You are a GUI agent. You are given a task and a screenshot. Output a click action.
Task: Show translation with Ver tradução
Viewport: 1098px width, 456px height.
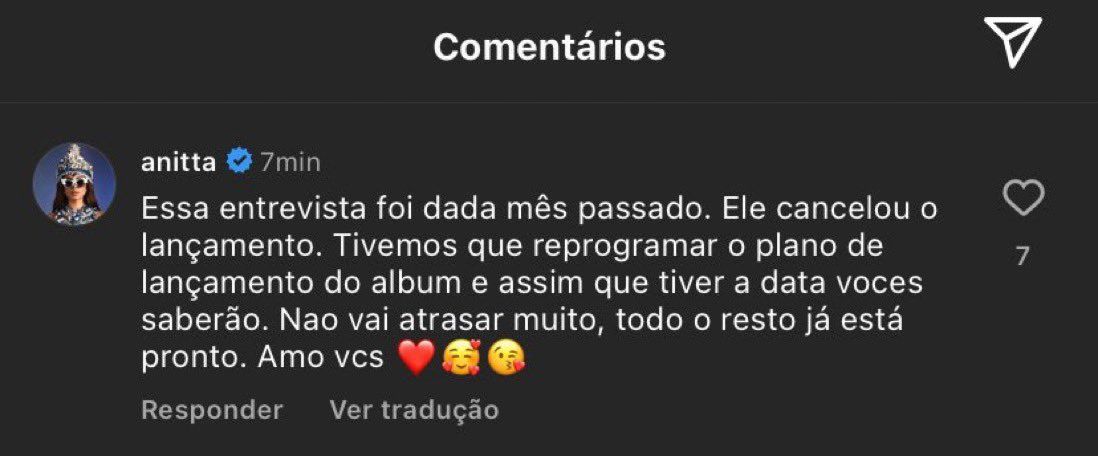414,410
